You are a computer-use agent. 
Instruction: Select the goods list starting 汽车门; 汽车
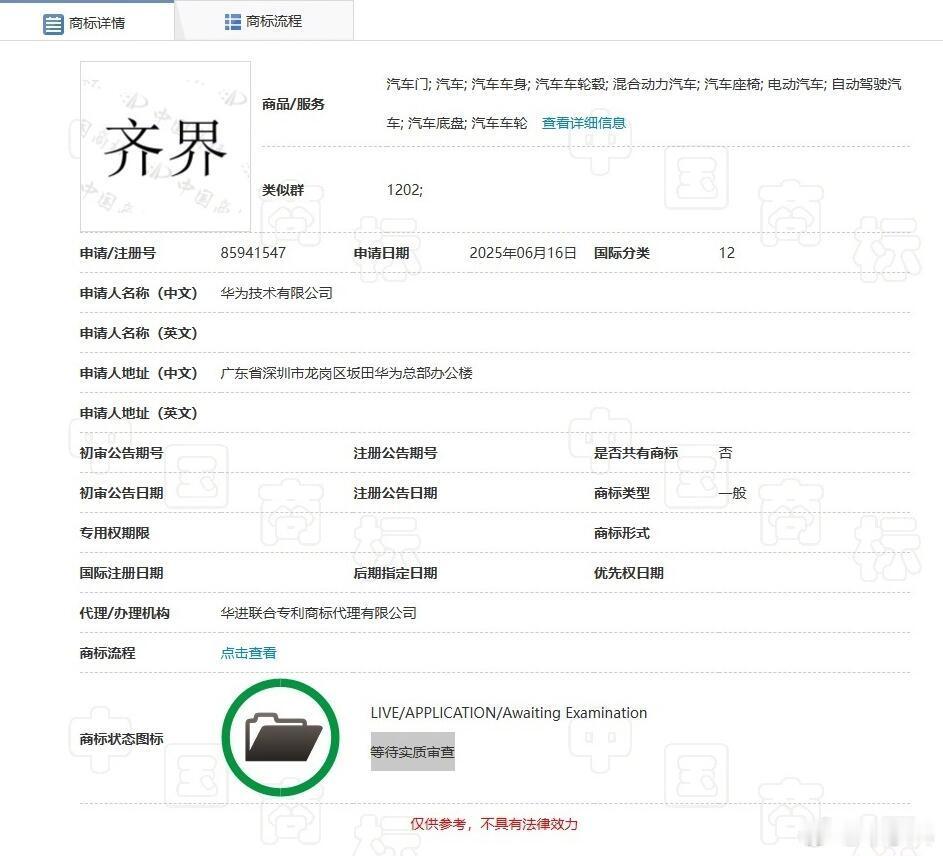pyautogui.click(x=644, y=103)
